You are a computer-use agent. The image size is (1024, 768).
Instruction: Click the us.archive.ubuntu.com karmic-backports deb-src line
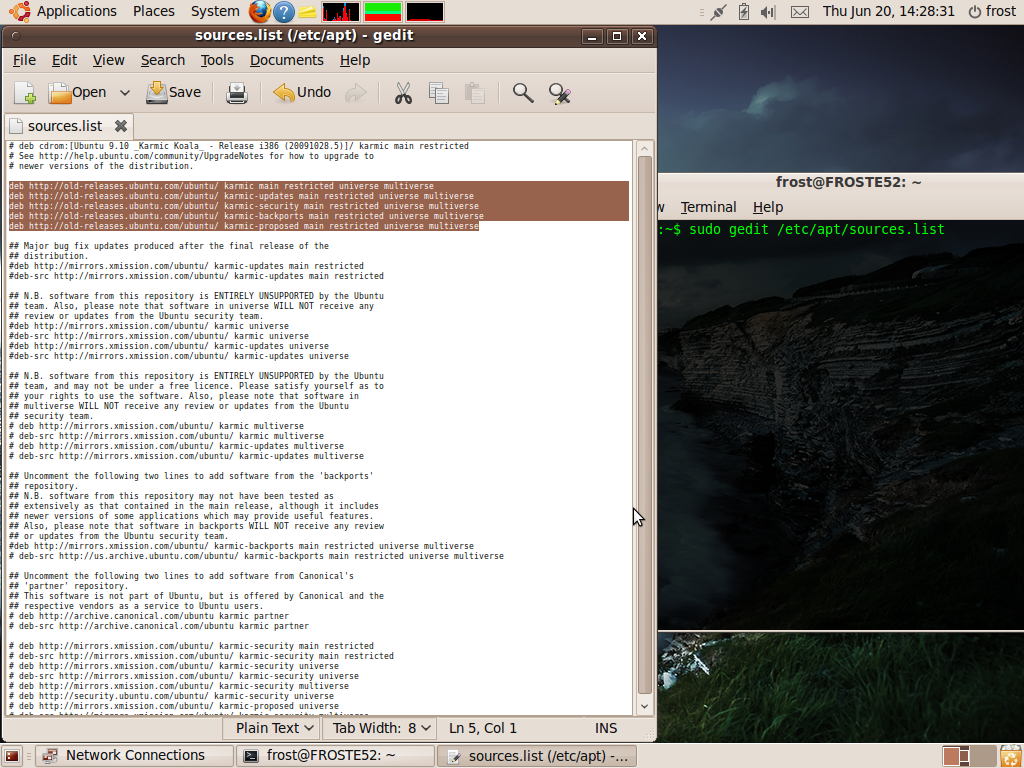[256, 556]
